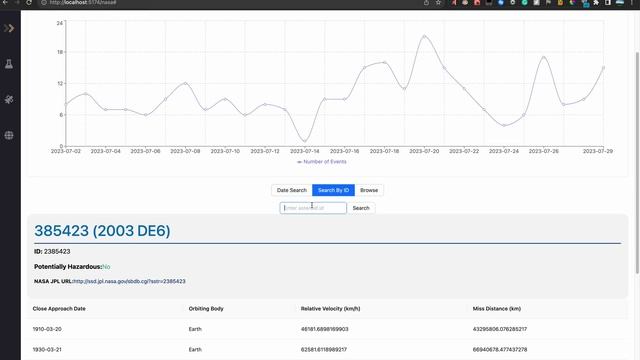Click the chart peak point at 2023-07-20
Image resolution: width=640 pixels, height=360 pixels.
[424, 36]
